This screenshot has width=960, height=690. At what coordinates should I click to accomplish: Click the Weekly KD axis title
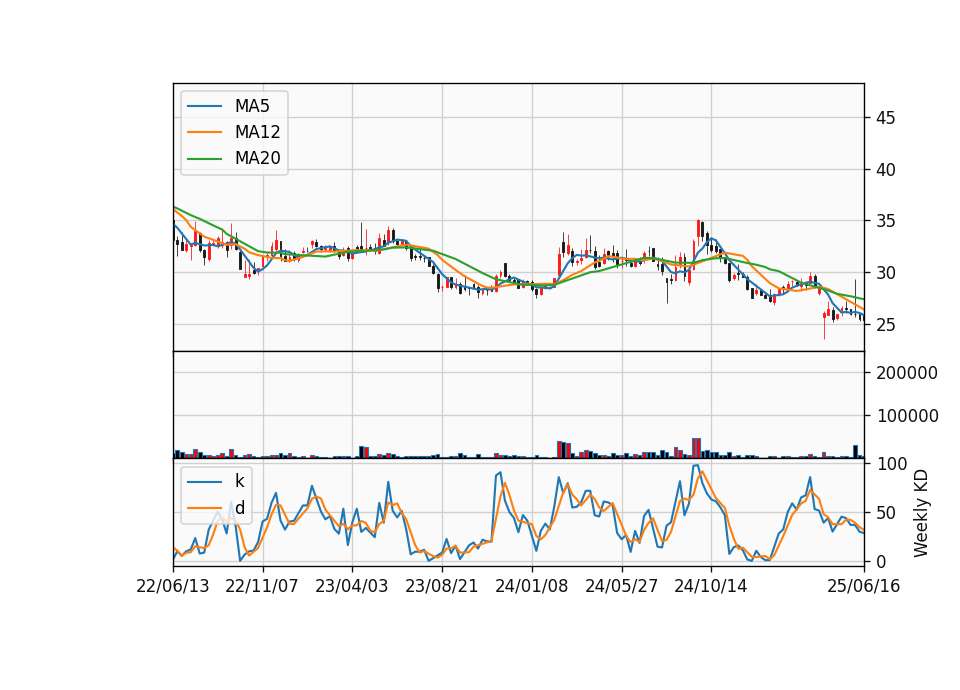coord(921,514)
